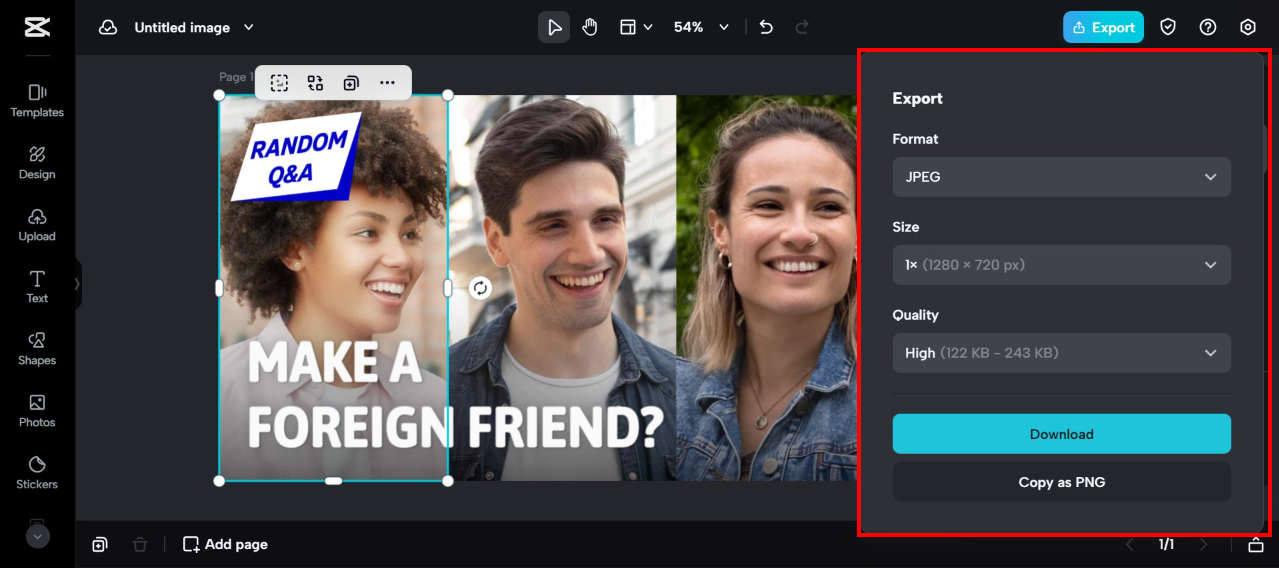
Task: Expand the collapsed left side panel handle
Action: click(x=78, y=284)
